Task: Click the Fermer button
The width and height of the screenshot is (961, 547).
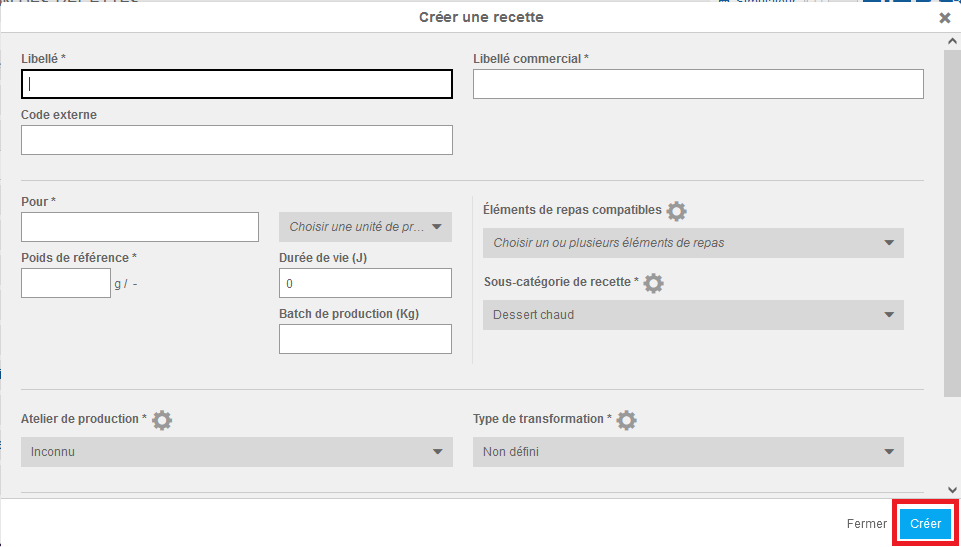Action: coord(866,524)
